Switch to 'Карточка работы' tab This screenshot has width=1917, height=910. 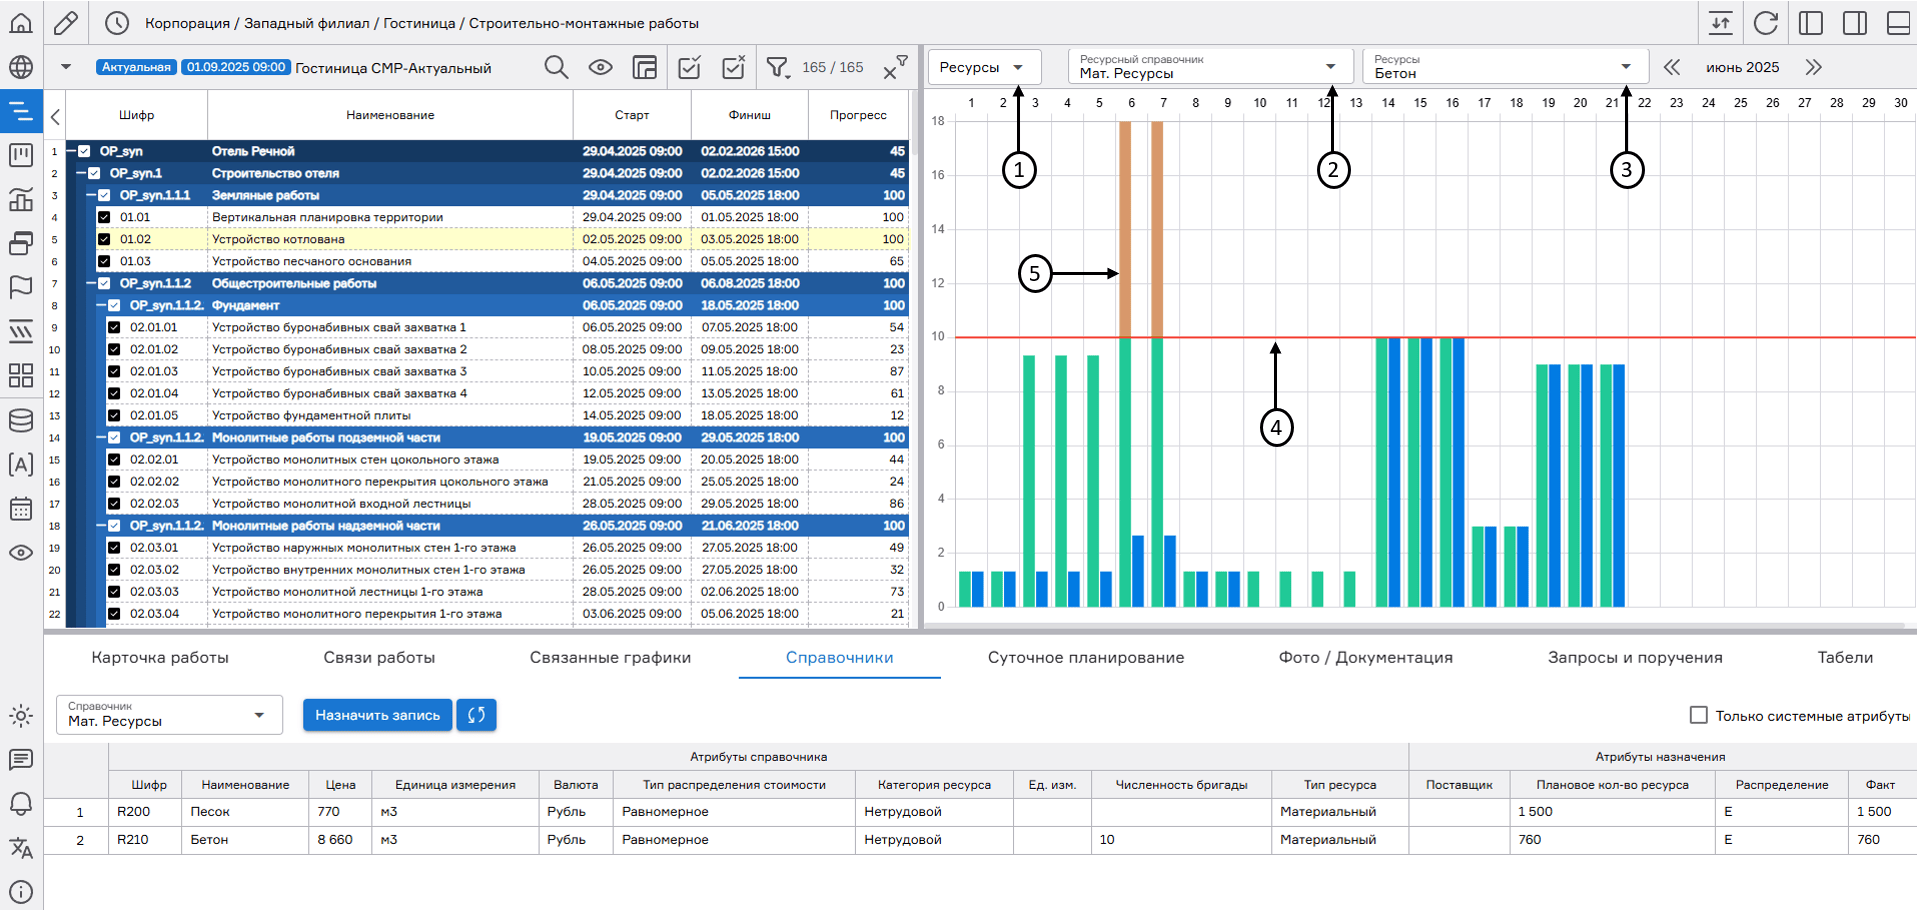(x=160, y=657)
